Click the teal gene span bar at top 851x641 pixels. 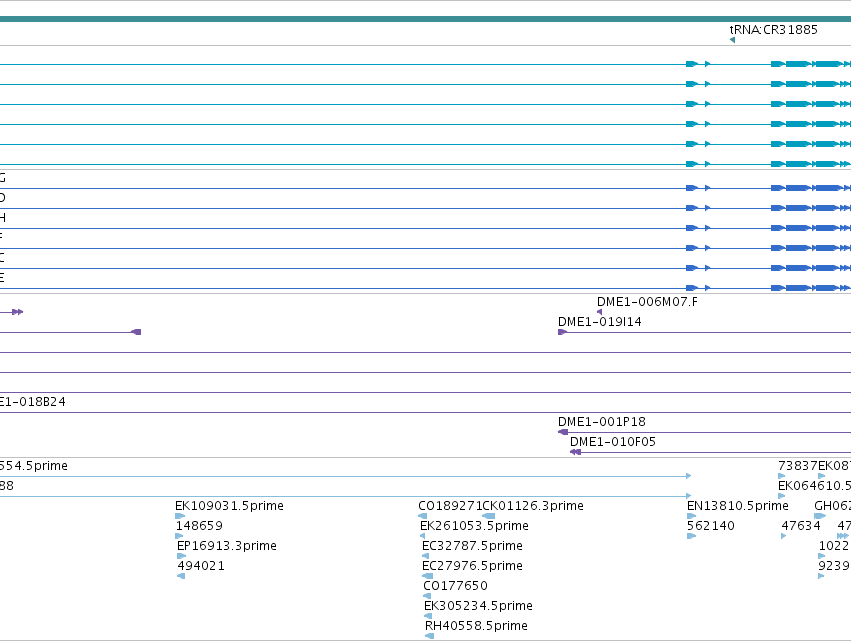pyautogui.click(x=426, y=19)
